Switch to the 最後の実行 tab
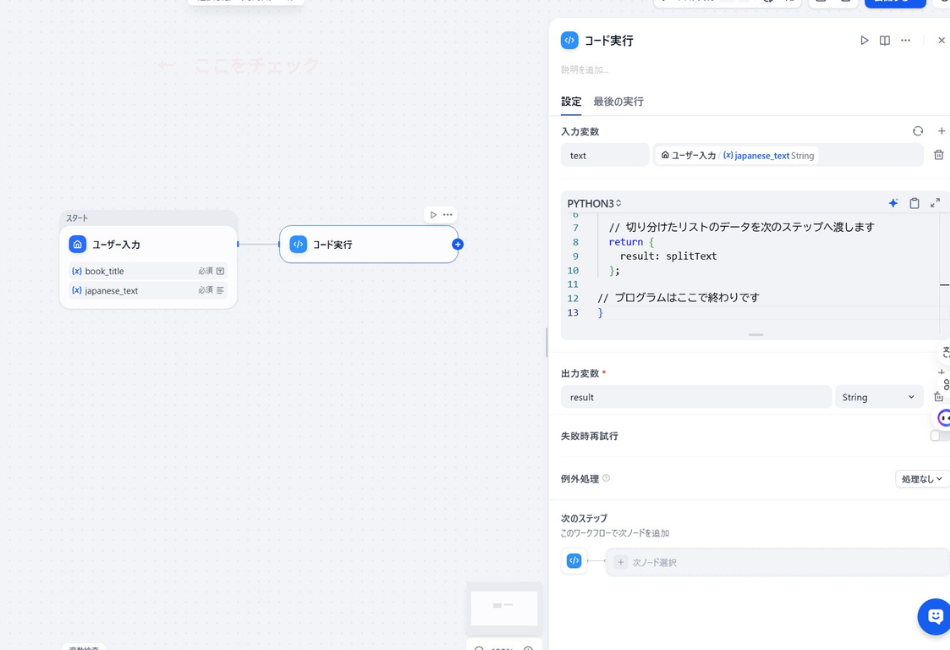The image size is (950, 650). coord(618,102)
